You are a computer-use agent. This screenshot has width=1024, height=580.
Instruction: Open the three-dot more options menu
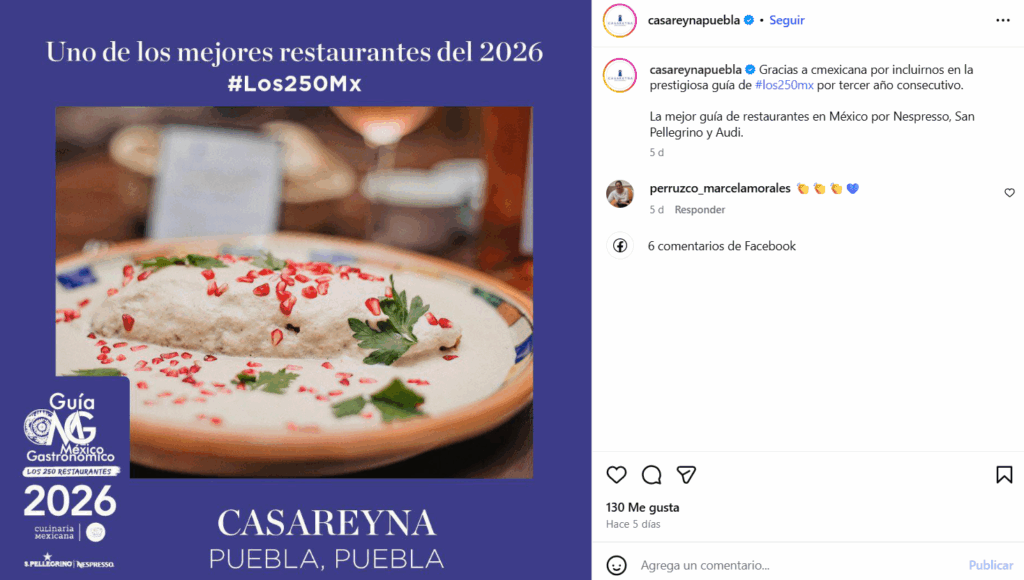(x=1002, y=20)
